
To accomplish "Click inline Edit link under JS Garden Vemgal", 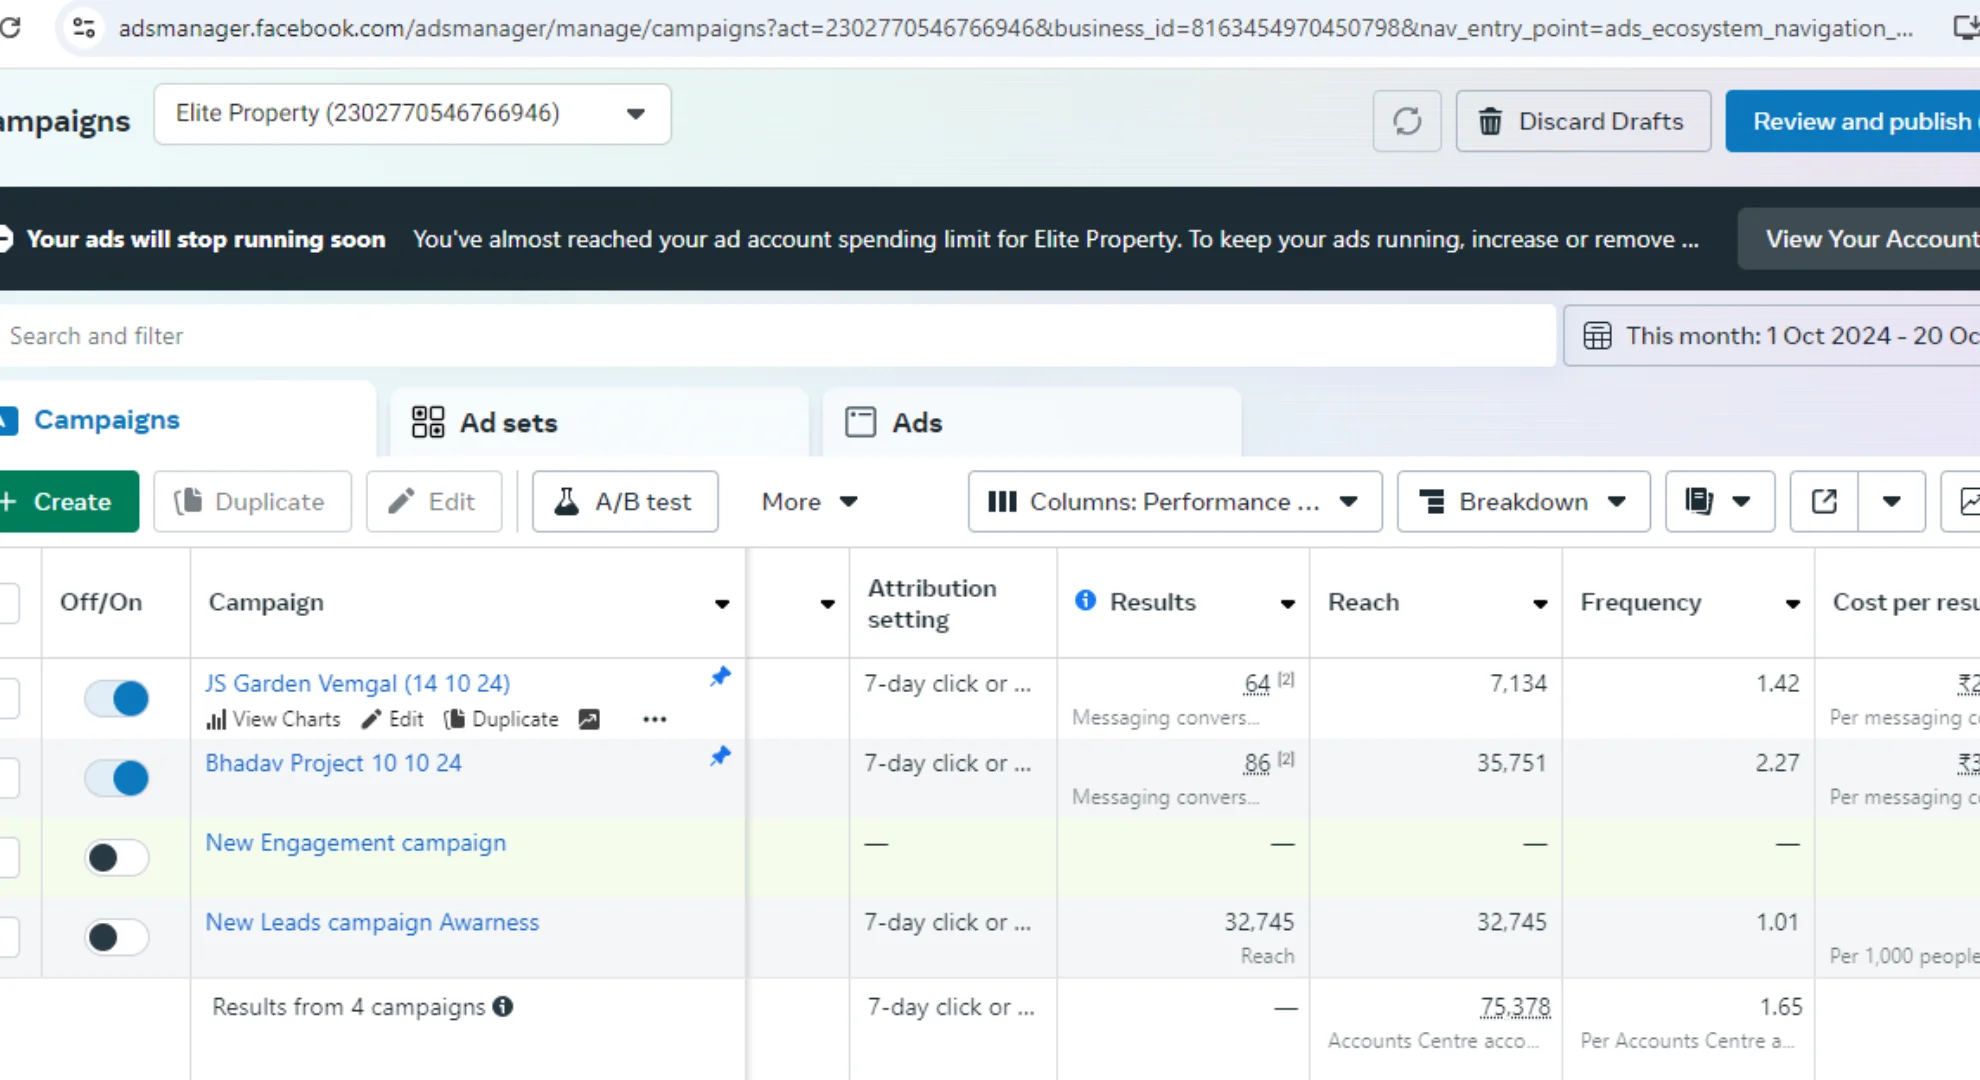I will pyautogui.click(x=393, y=719).
